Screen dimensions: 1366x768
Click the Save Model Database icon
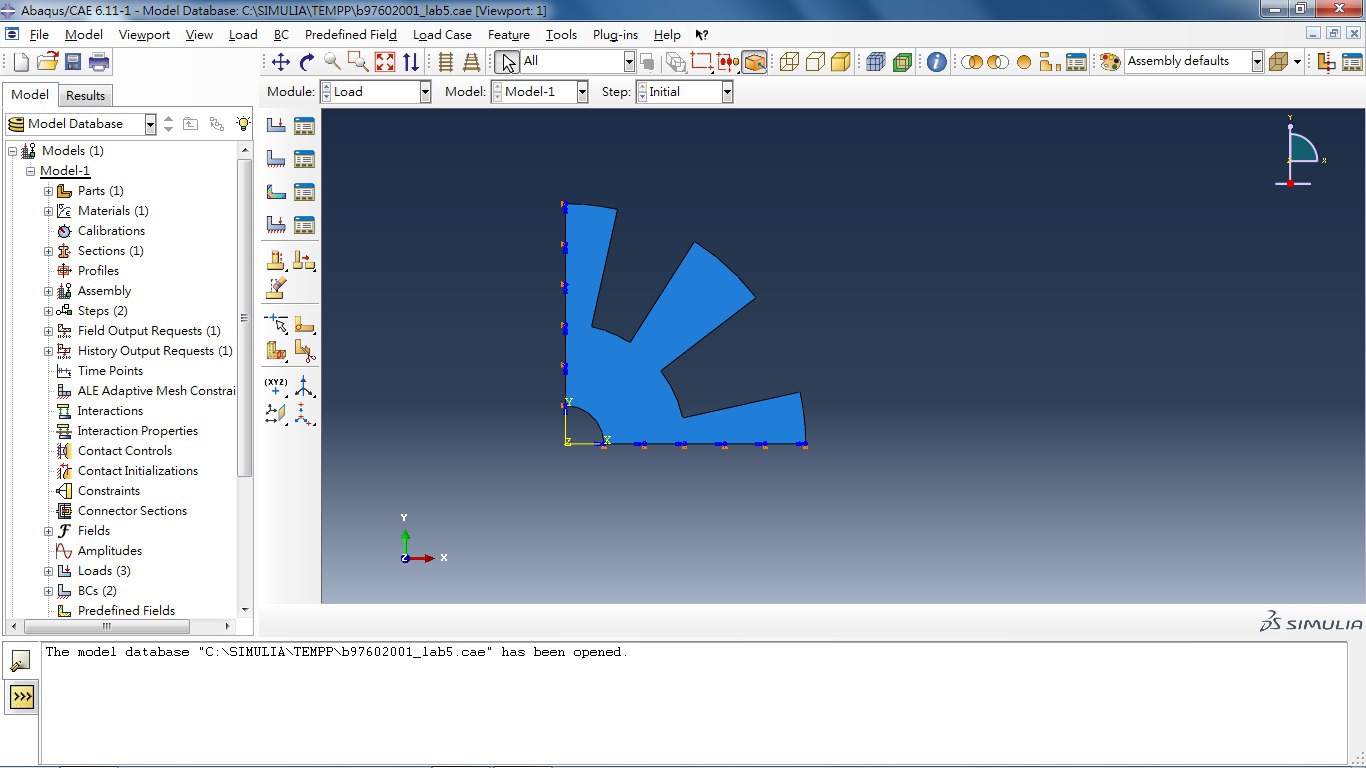click(x=73, y=62)
